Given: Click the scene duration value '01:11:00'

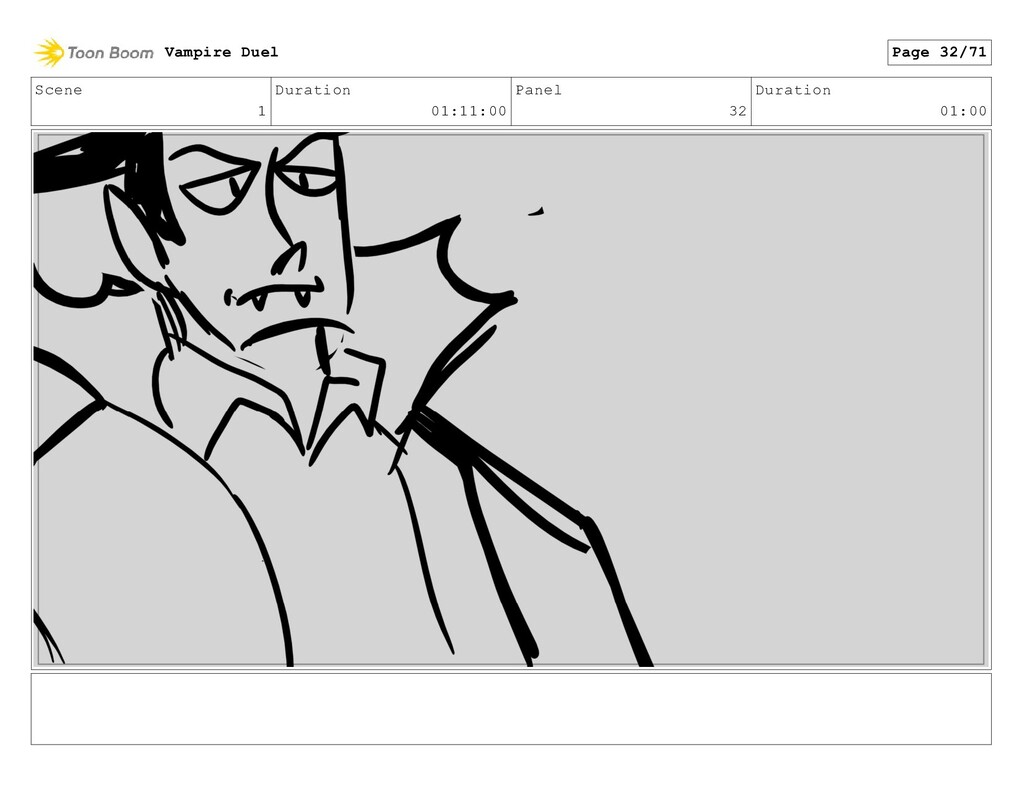Looking at the screenshot, I should 469,111.
